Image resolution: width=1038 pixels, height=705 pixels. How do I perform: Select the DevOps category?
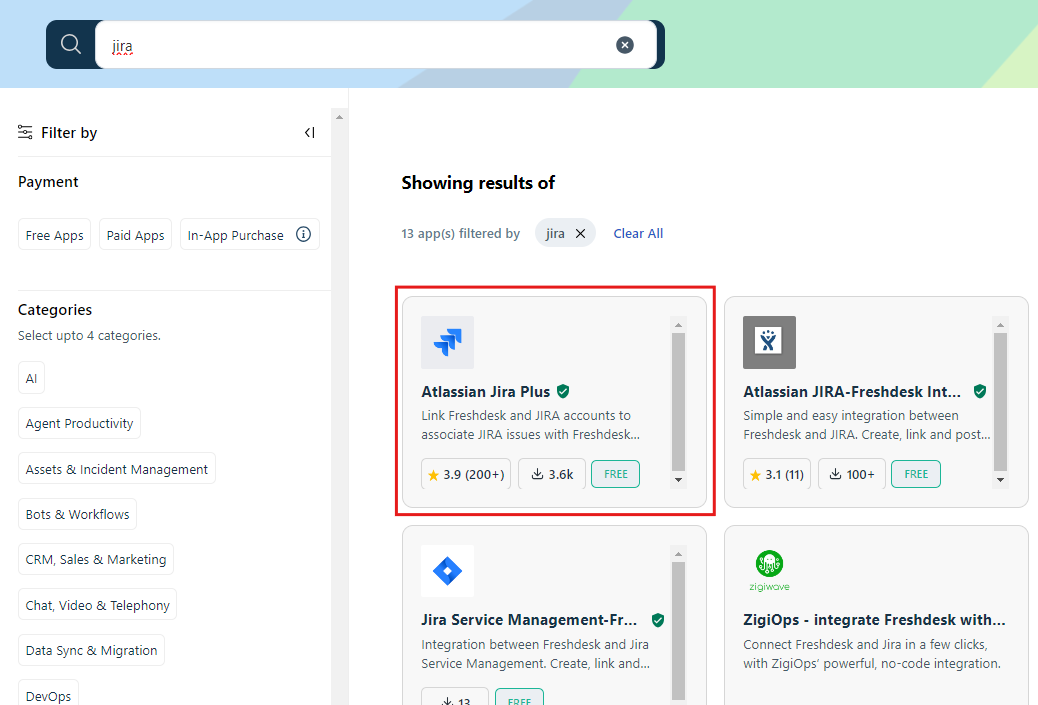click(x=48, y=694)
